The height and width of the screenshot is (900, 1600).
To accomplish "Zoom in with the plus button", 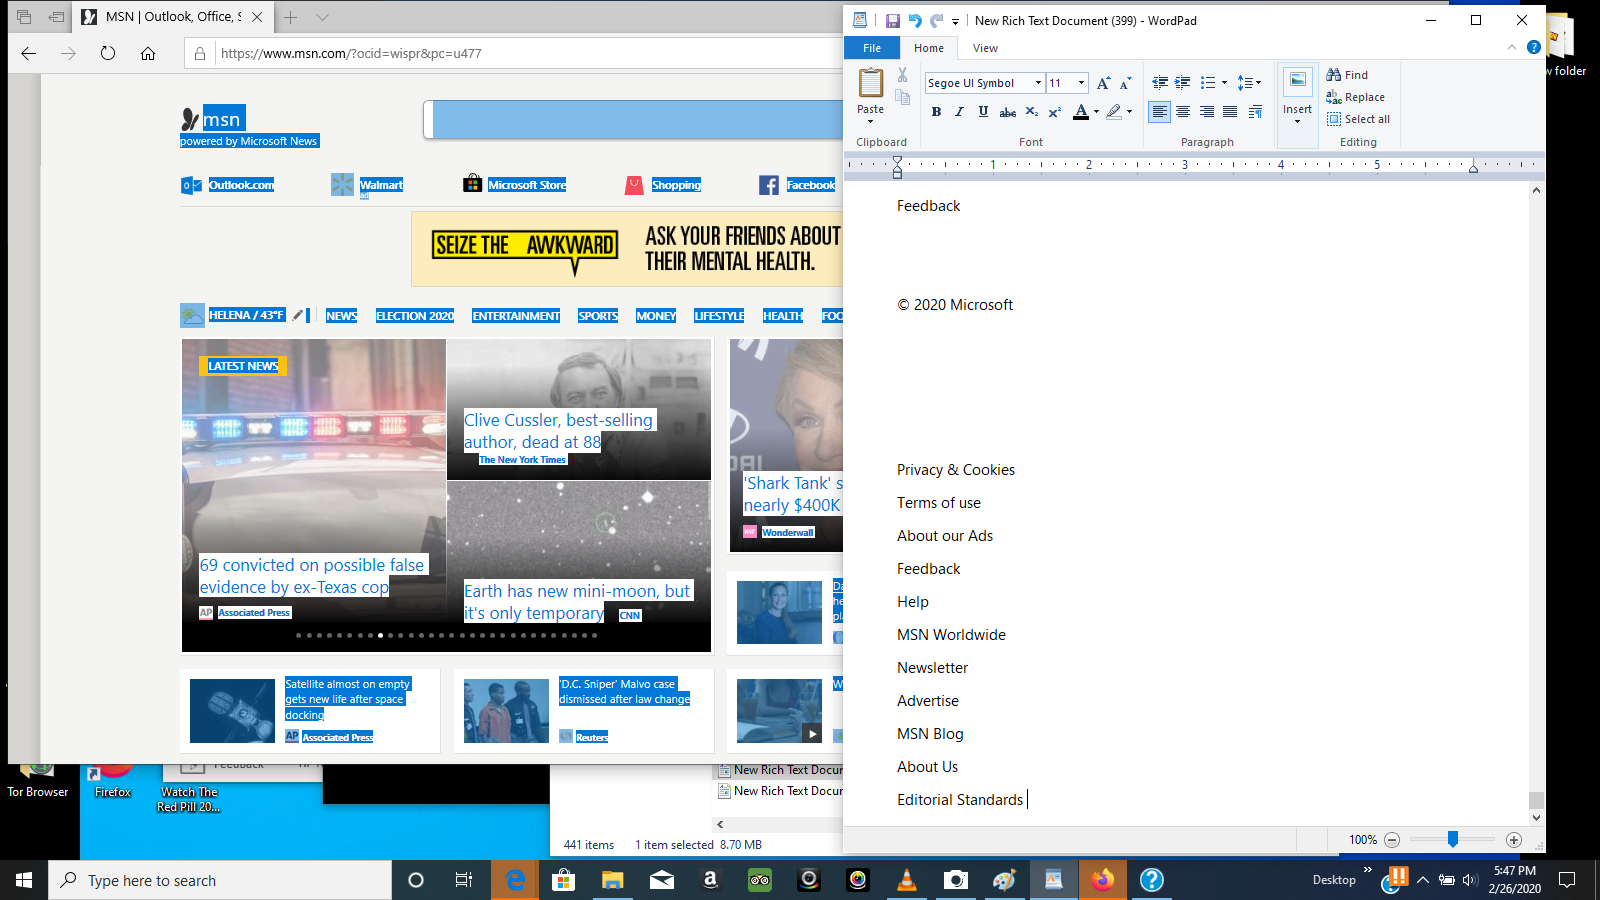I will coord(1513,840).
